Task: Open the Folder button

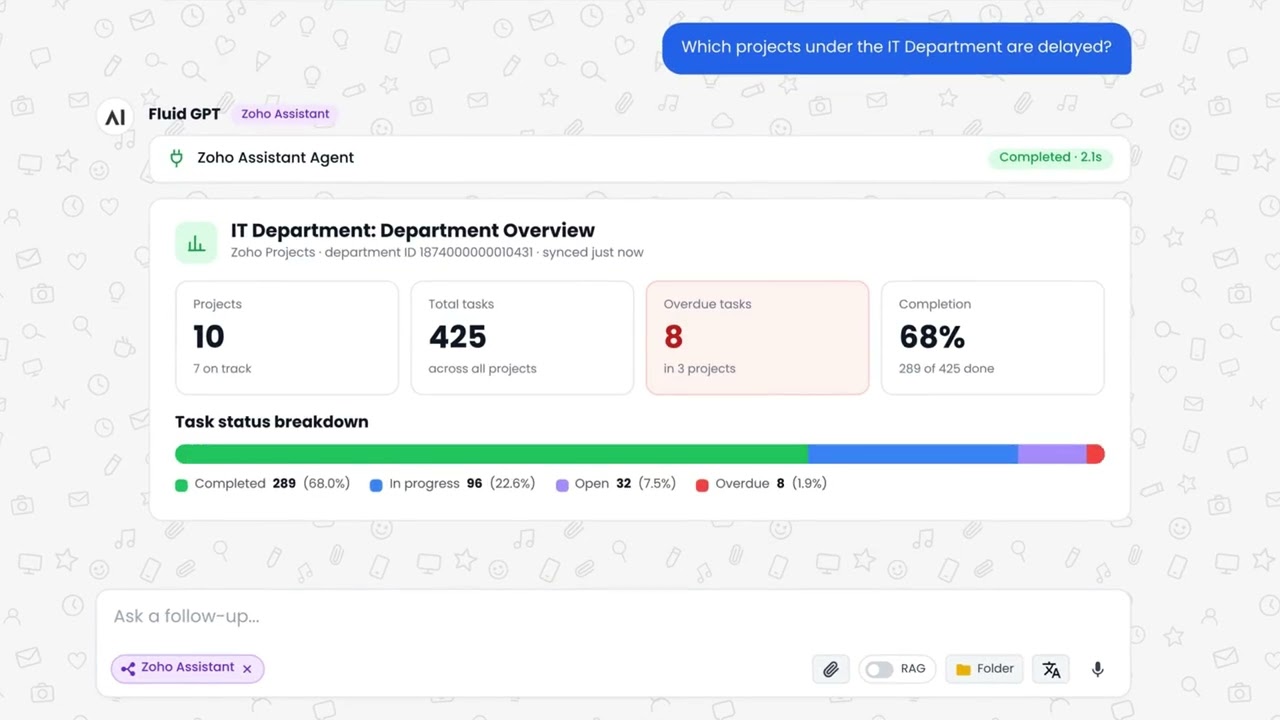Action: pos(985,669)
